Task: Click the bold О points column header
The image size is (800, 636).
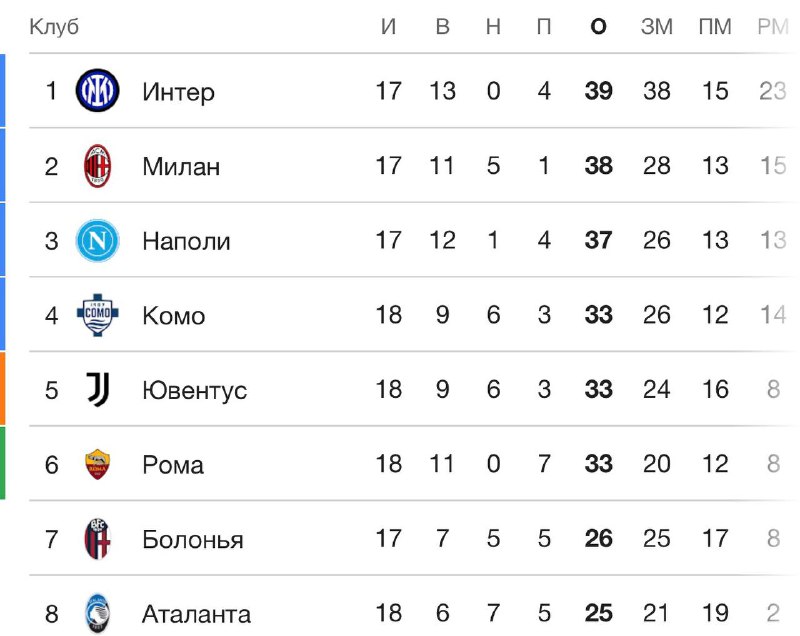Action: 598,27
